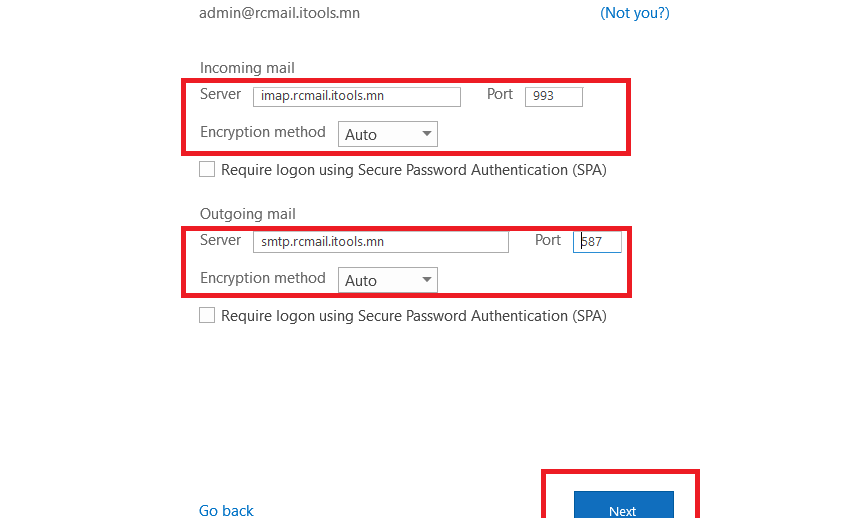Enable SPA logon for incoming mail
The height and width of the screenshot is (518, 861).
point(207,169)
